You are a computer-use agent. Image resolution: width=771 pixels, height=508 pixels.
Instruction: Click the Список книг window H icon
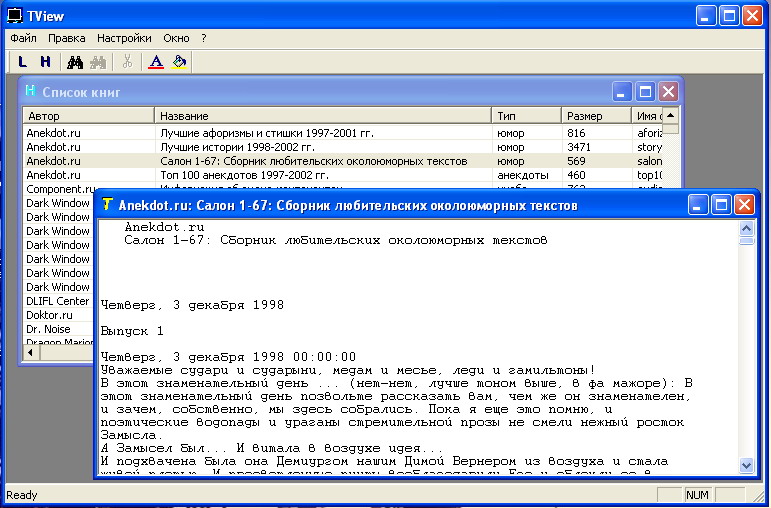coord(30,91)
